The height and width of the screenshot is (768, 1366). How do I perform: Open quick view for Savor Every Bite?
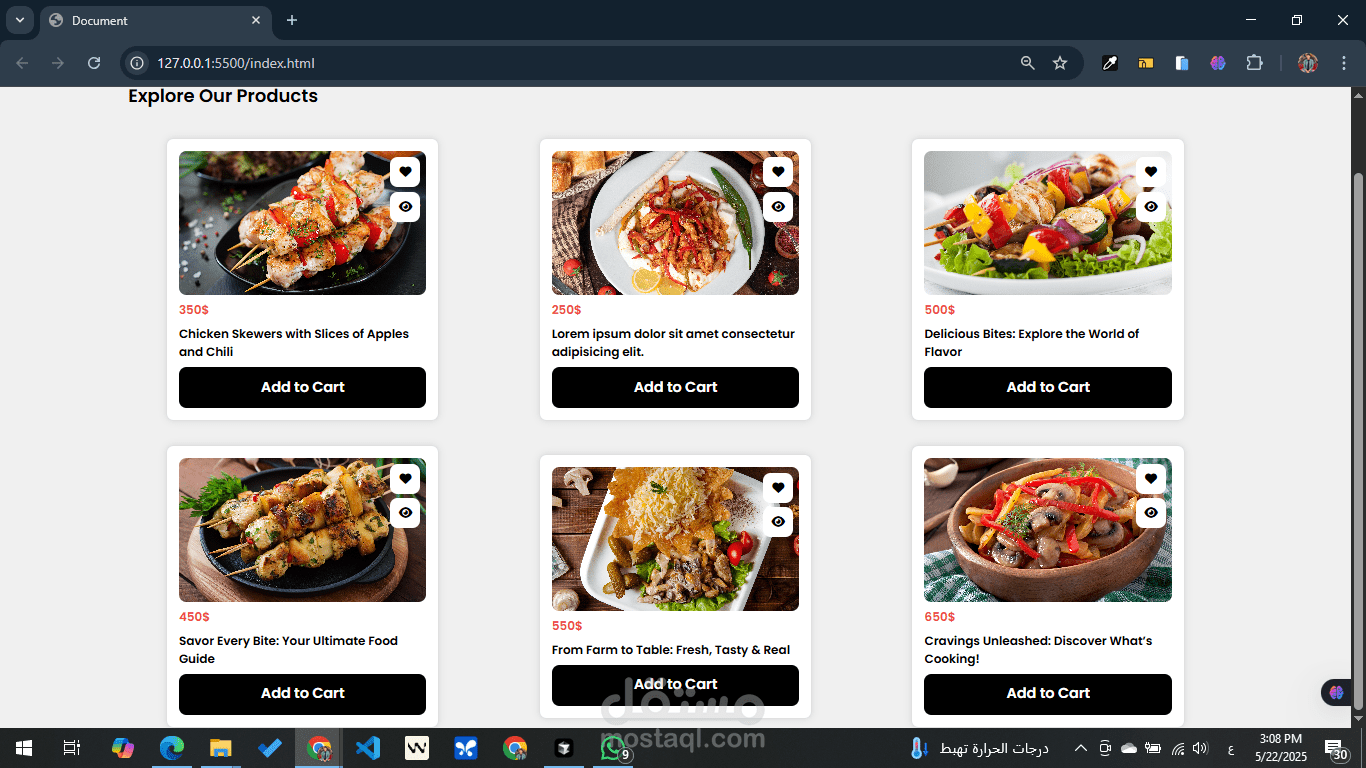[405, 513]
